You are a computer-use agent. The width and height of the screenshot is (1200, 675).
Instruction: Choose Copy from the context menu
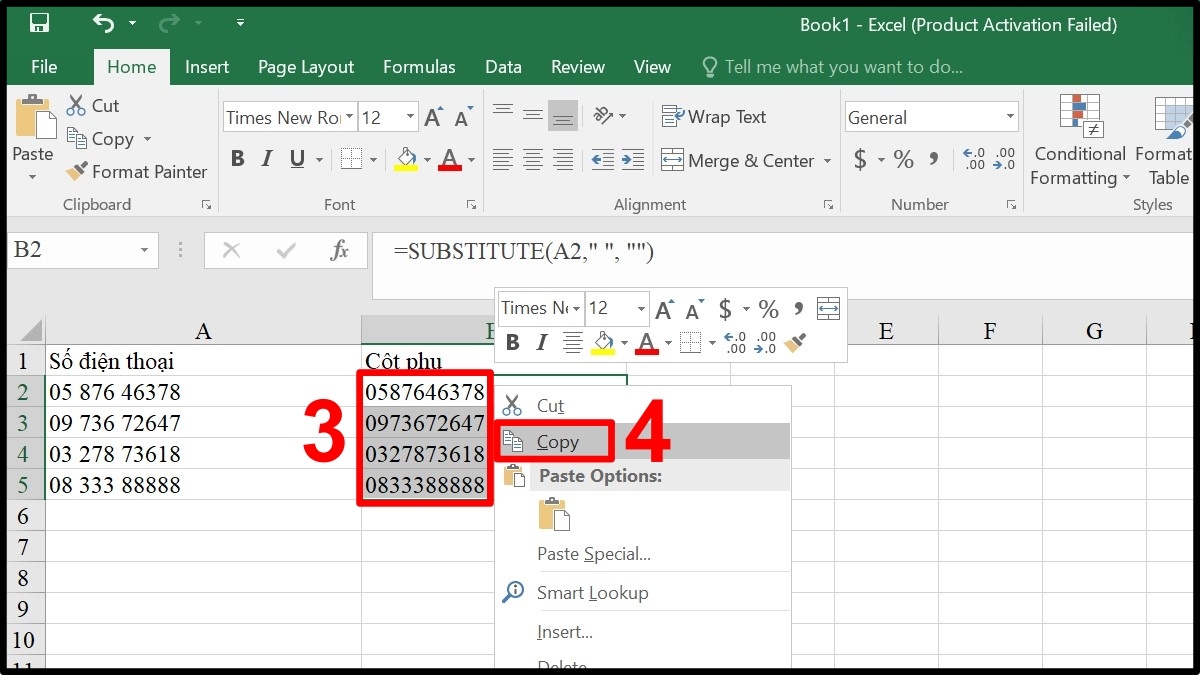pos(557,442)
